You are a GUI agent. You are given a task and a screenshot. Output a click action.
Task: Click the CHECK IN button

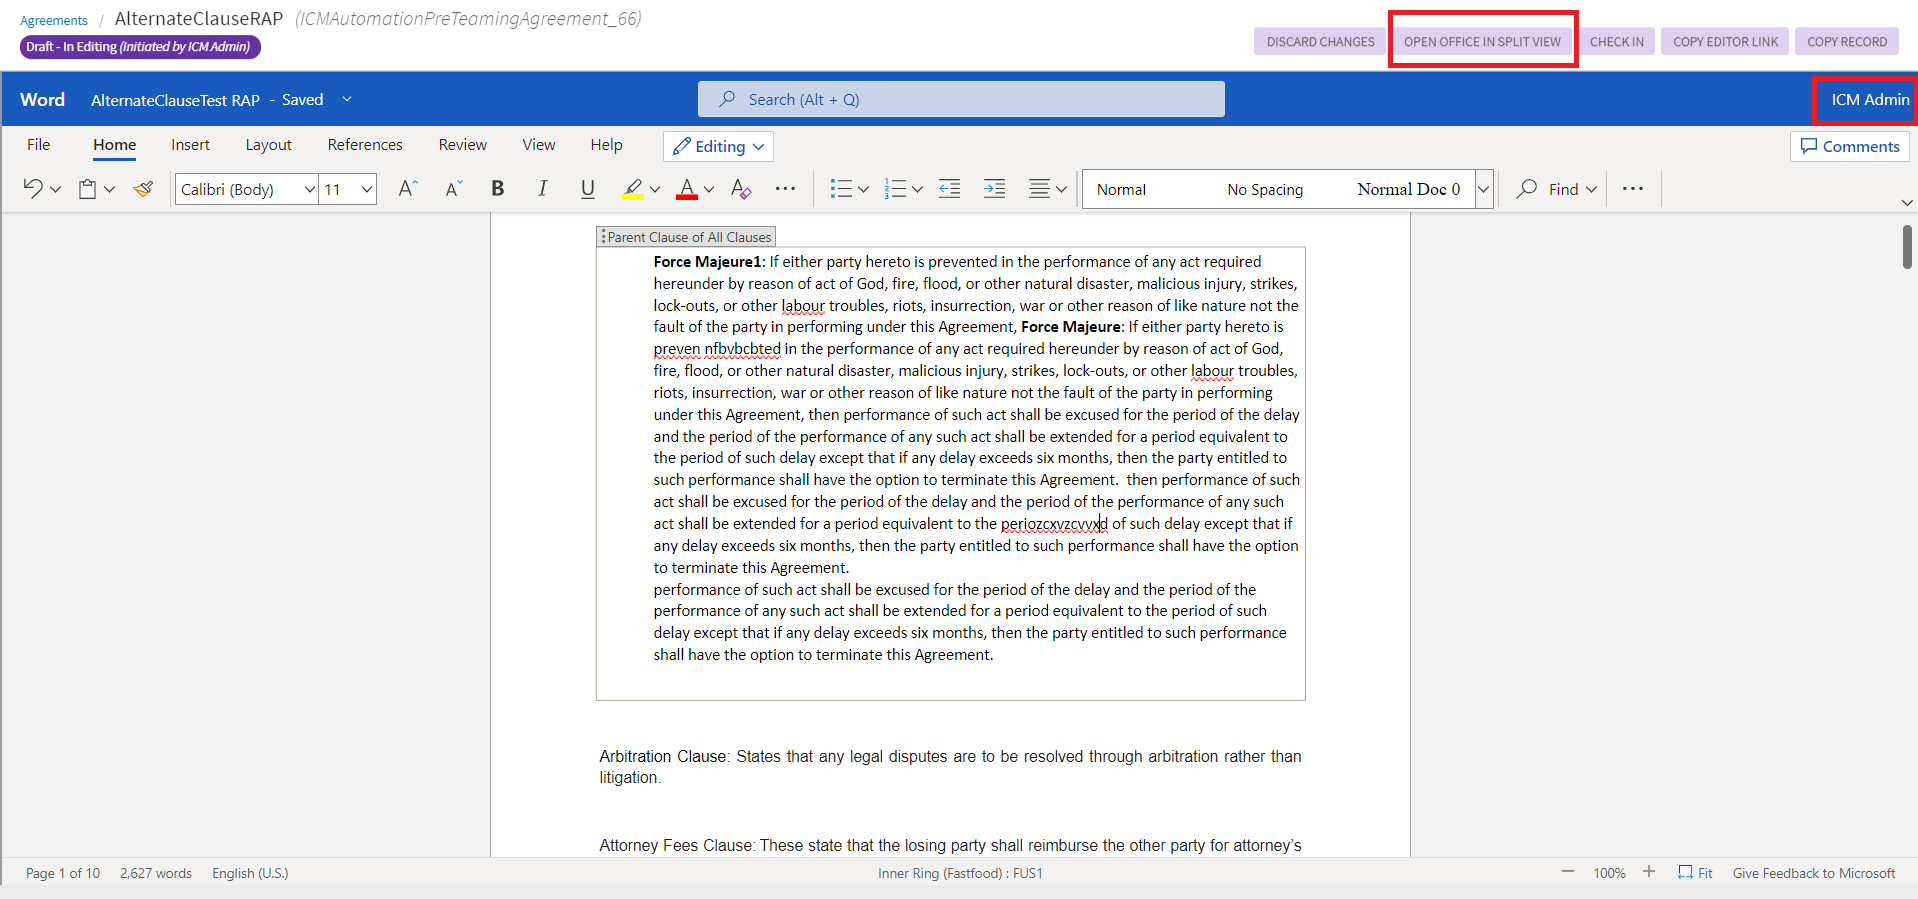coord(1616,42)
